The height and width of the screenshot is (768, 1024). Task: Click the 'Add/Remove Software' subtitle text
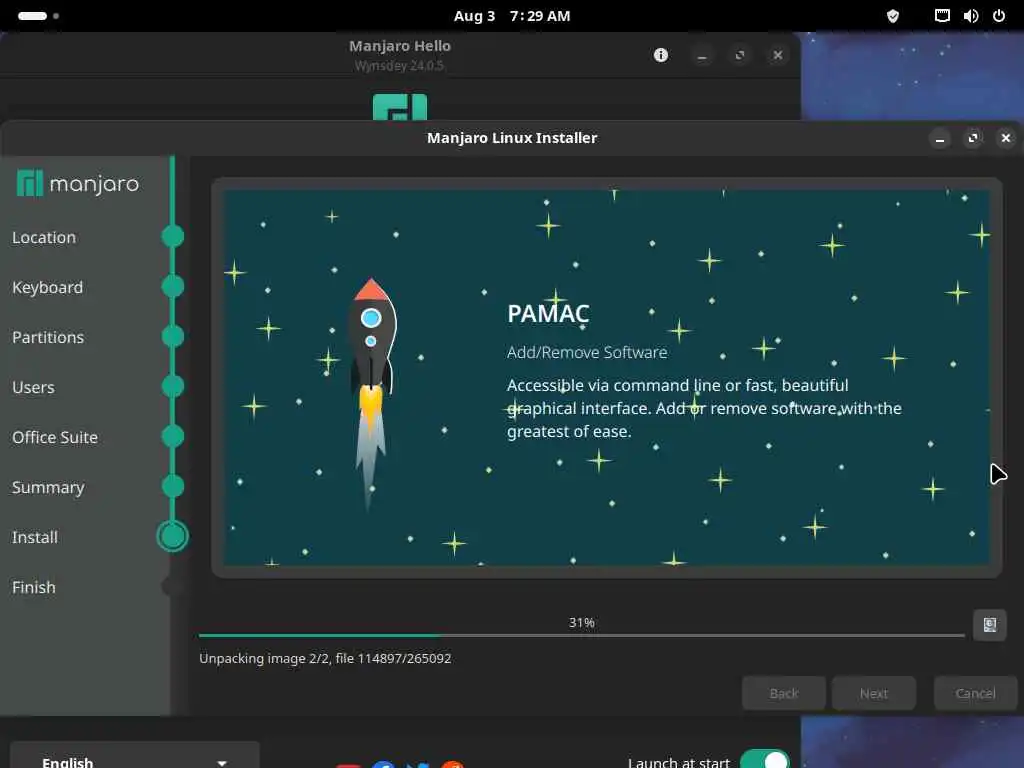(x=587, y=353)
